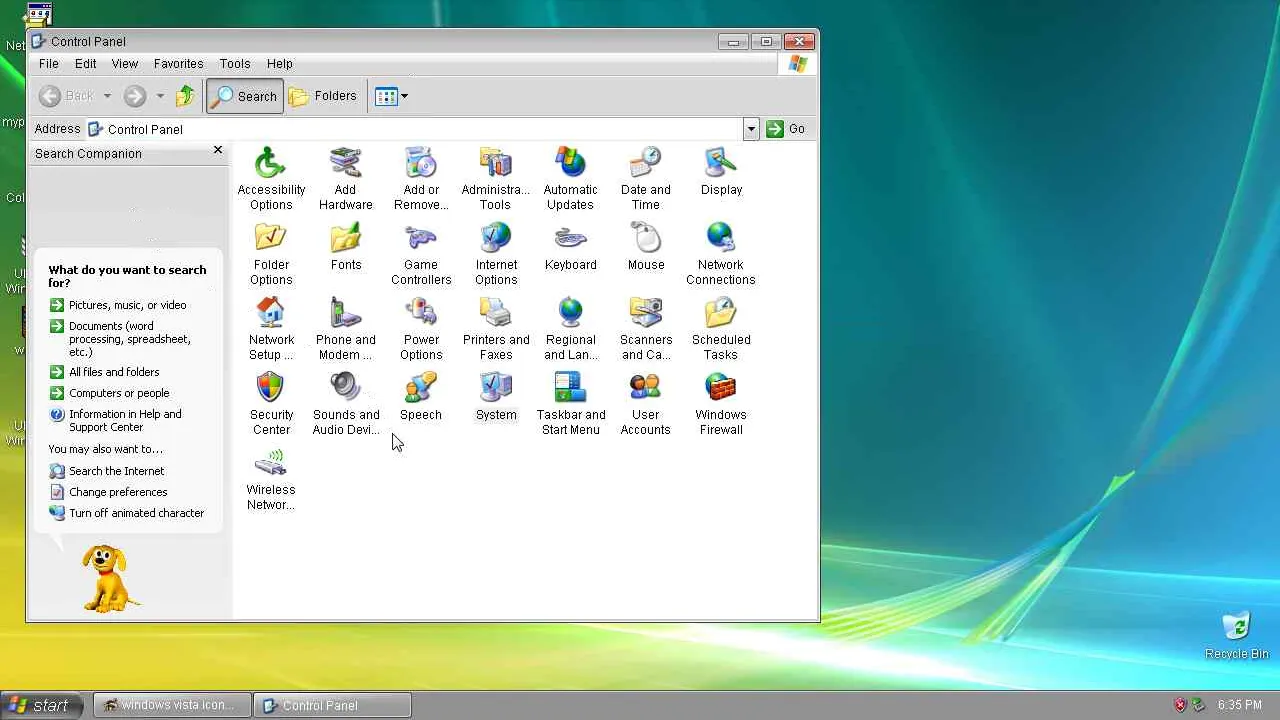The image size is (1280, 720).
Task: Toggle the Search pane button
Action: pyautogui.click(x=245, y=96)
